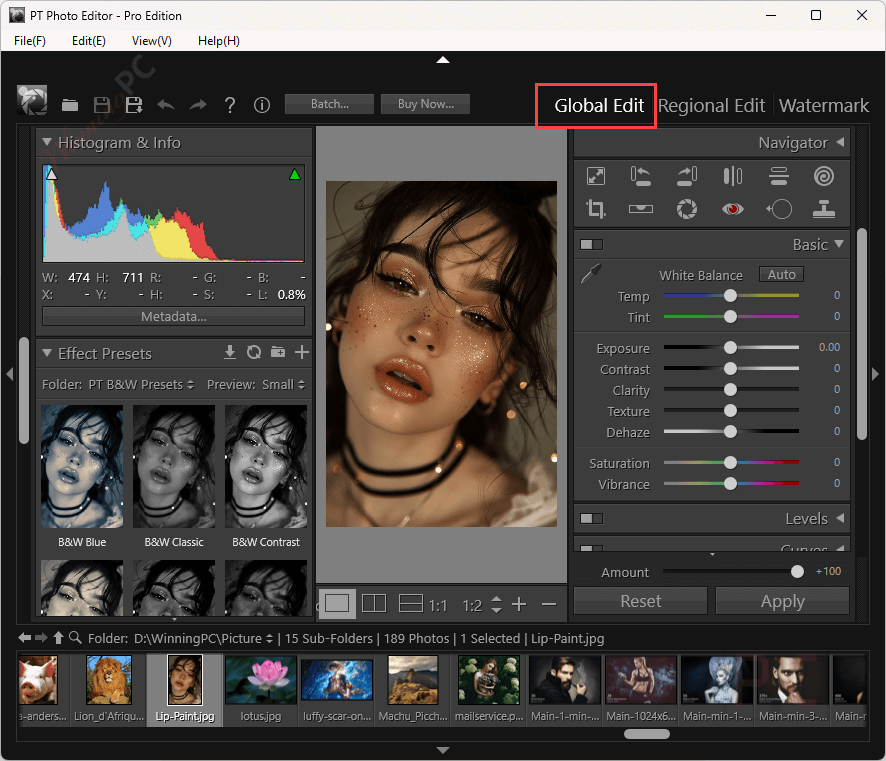Import presets with the download arrow icon
Viewport: 886px width, 761px height.
click(229, 353)
